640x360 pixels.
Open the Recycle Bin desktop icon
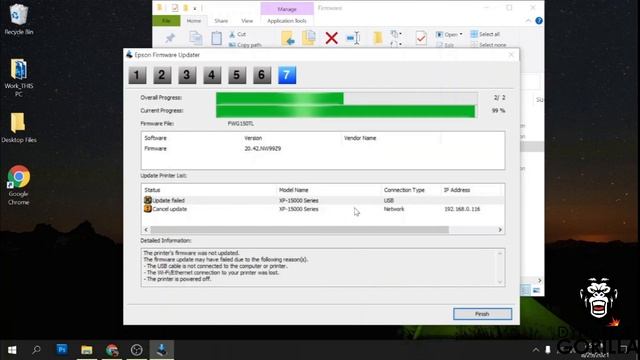[18, 19]
